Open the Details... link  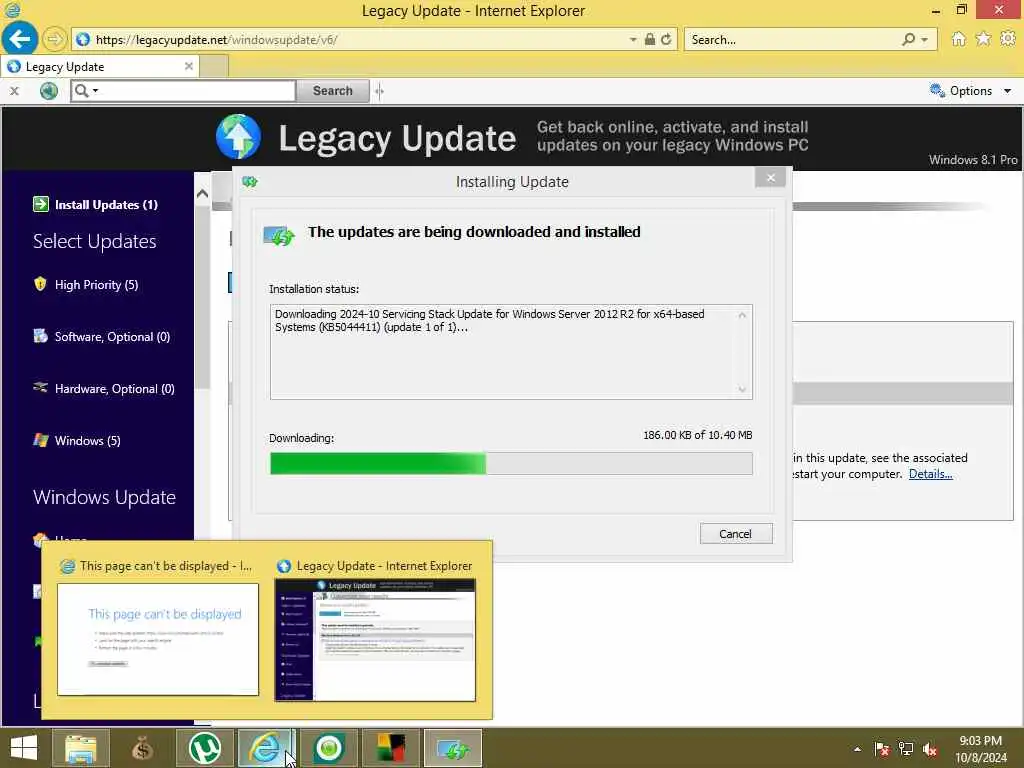point(931,474)
